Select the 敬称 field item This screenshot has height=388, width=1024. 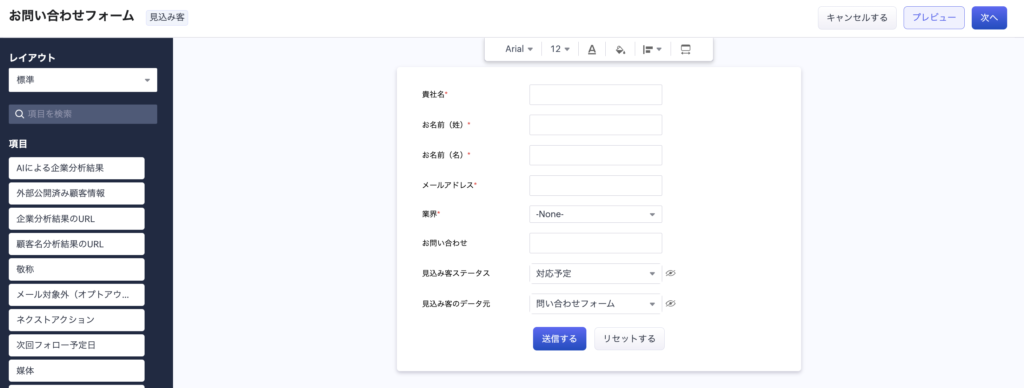tap(76, 269)
